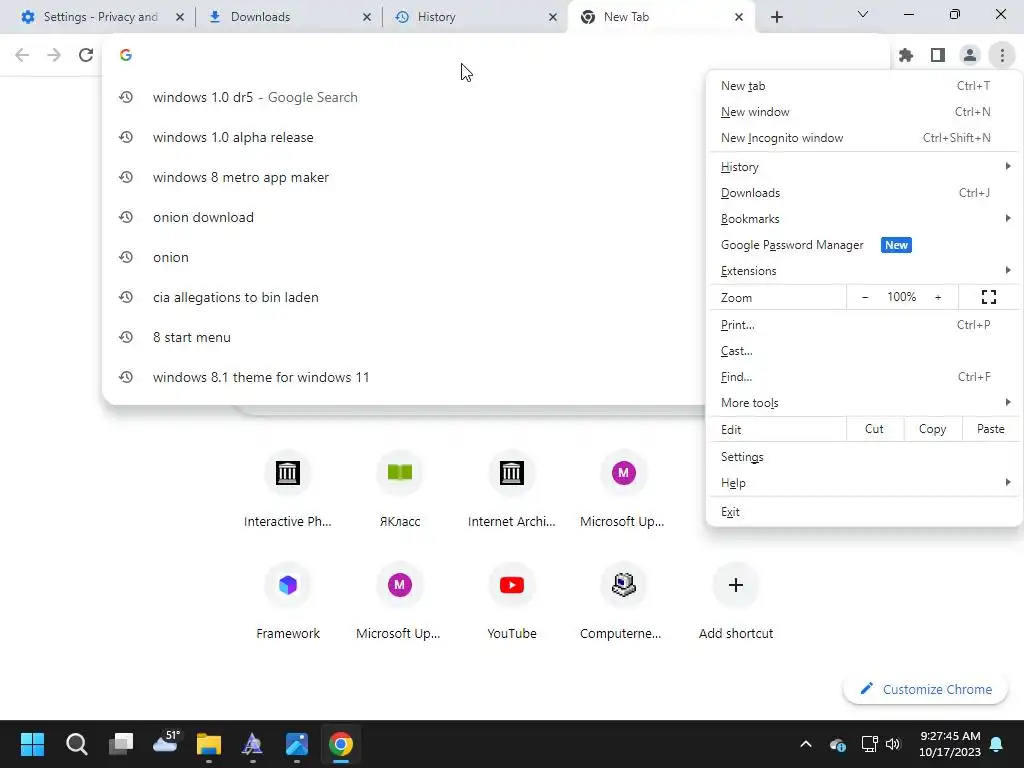
Task: Click the volume speaker tray icon
Action: click(x=893, y=744)
